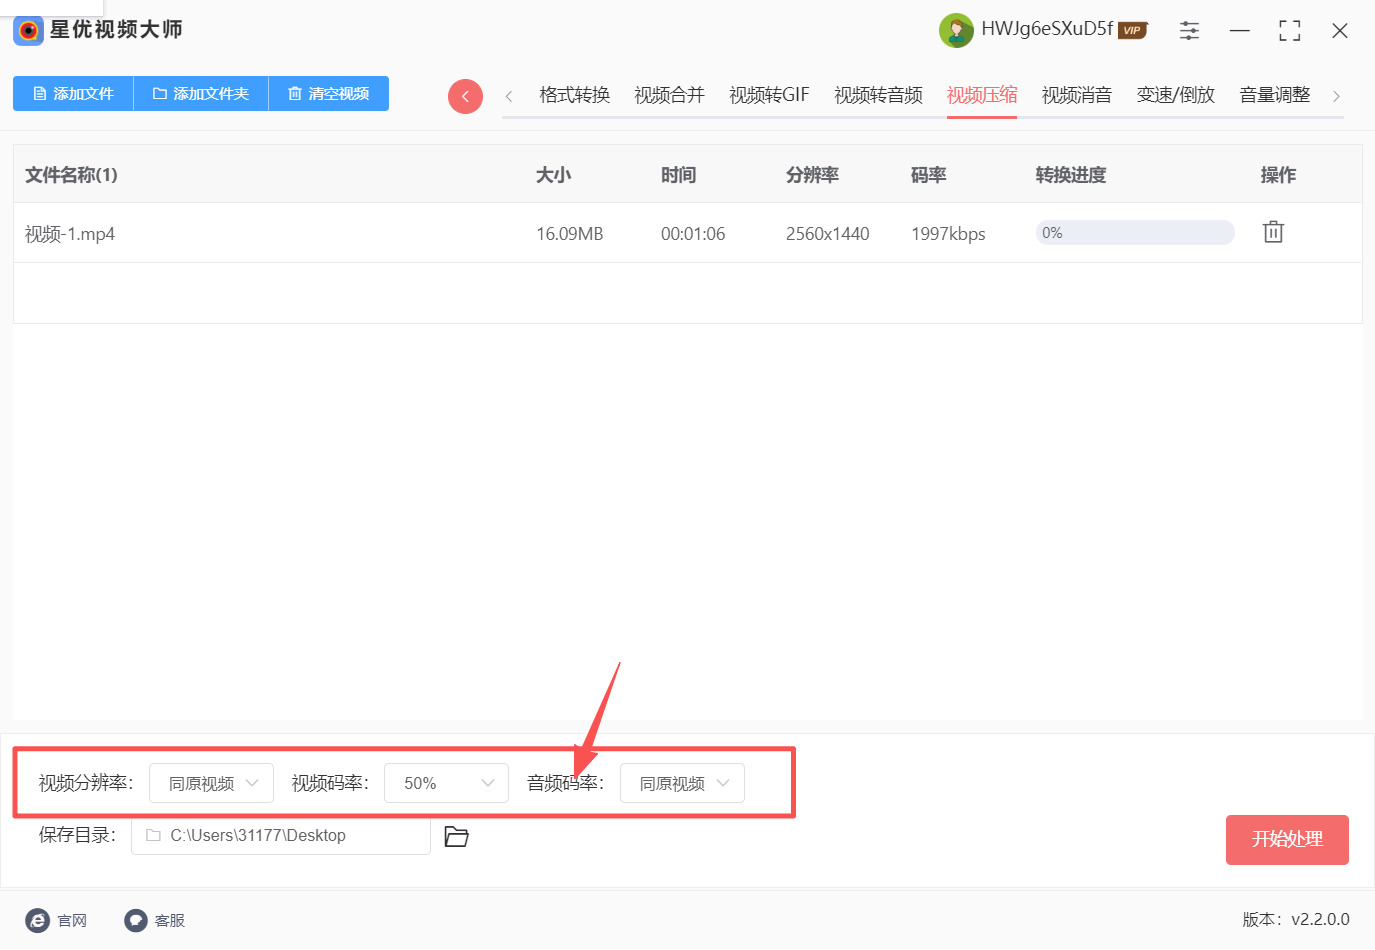Image resolution: width=1375 pixels, height=950 pixels.
Task: Open 官网 website link
Action: pos(56,920)
